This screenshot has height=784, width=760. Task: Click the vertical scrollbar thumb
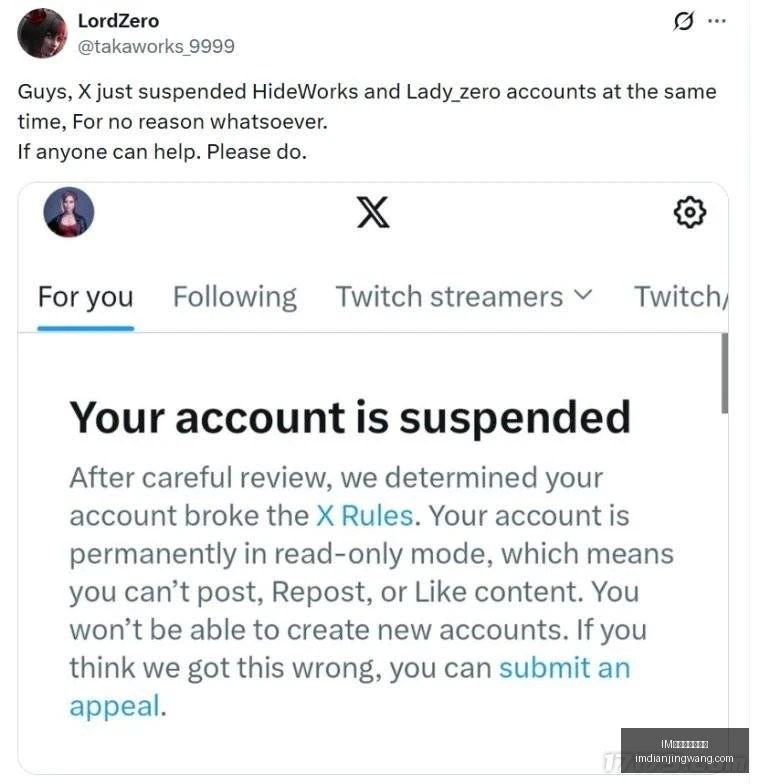724,374
